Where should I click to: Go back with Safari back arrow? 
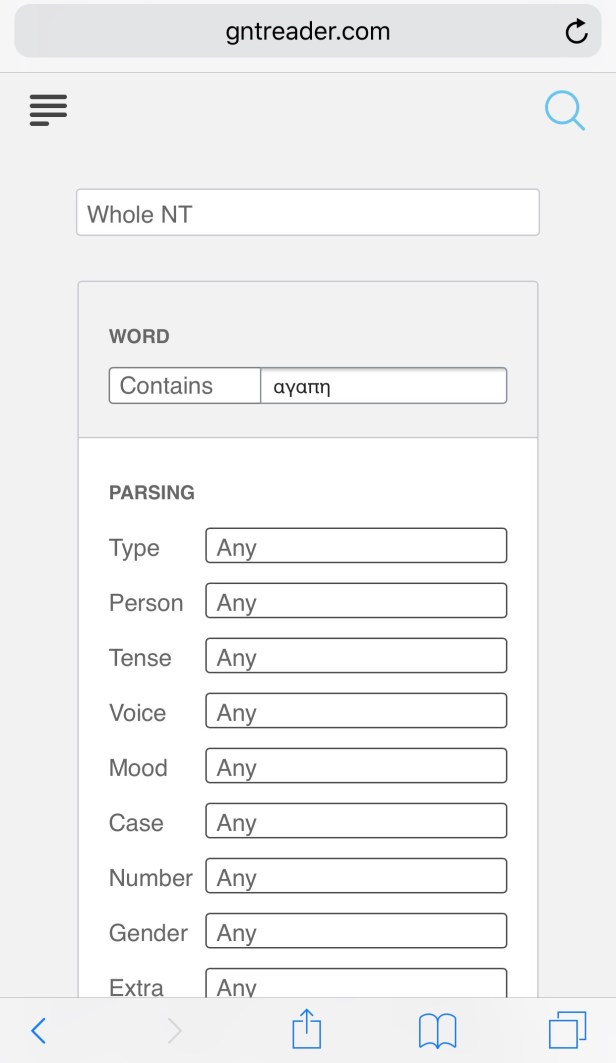(x=39, y=1029)
